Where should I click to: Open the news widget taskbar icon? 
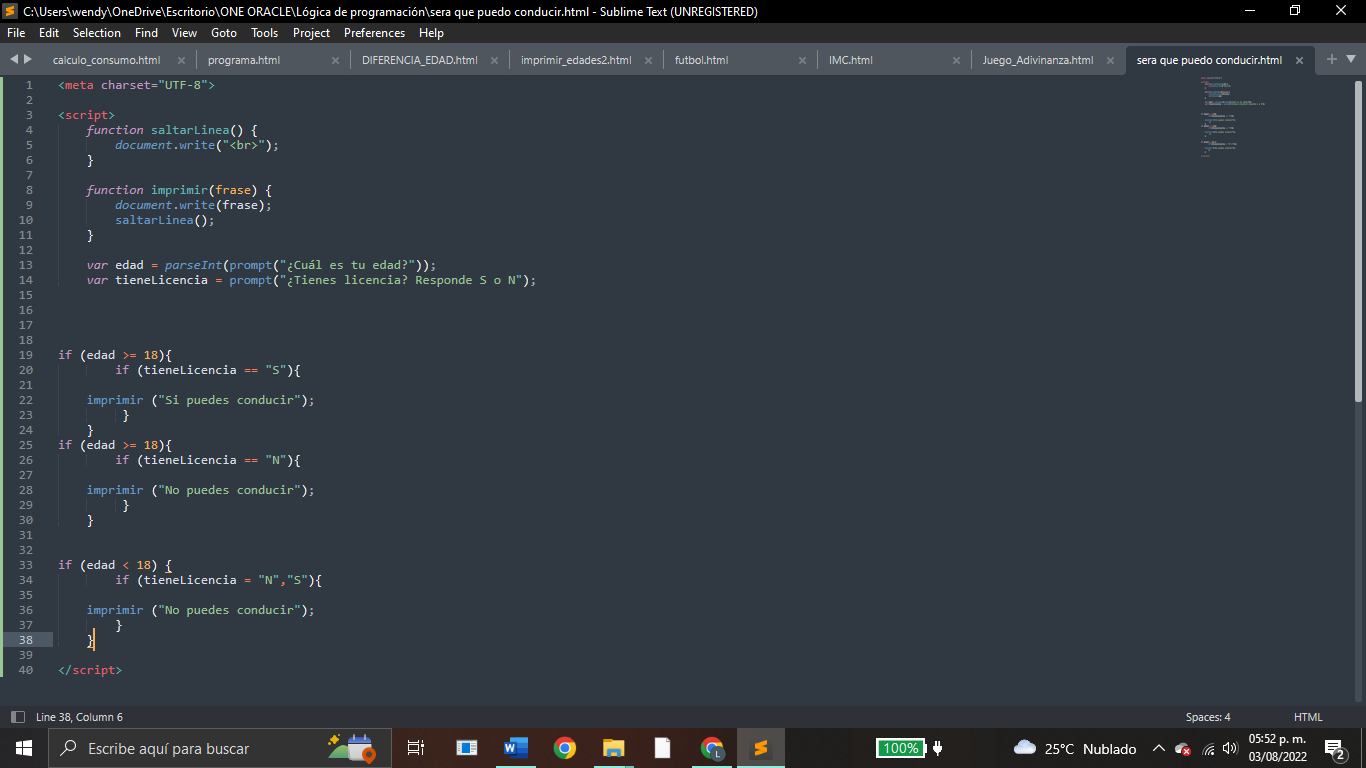467,748
